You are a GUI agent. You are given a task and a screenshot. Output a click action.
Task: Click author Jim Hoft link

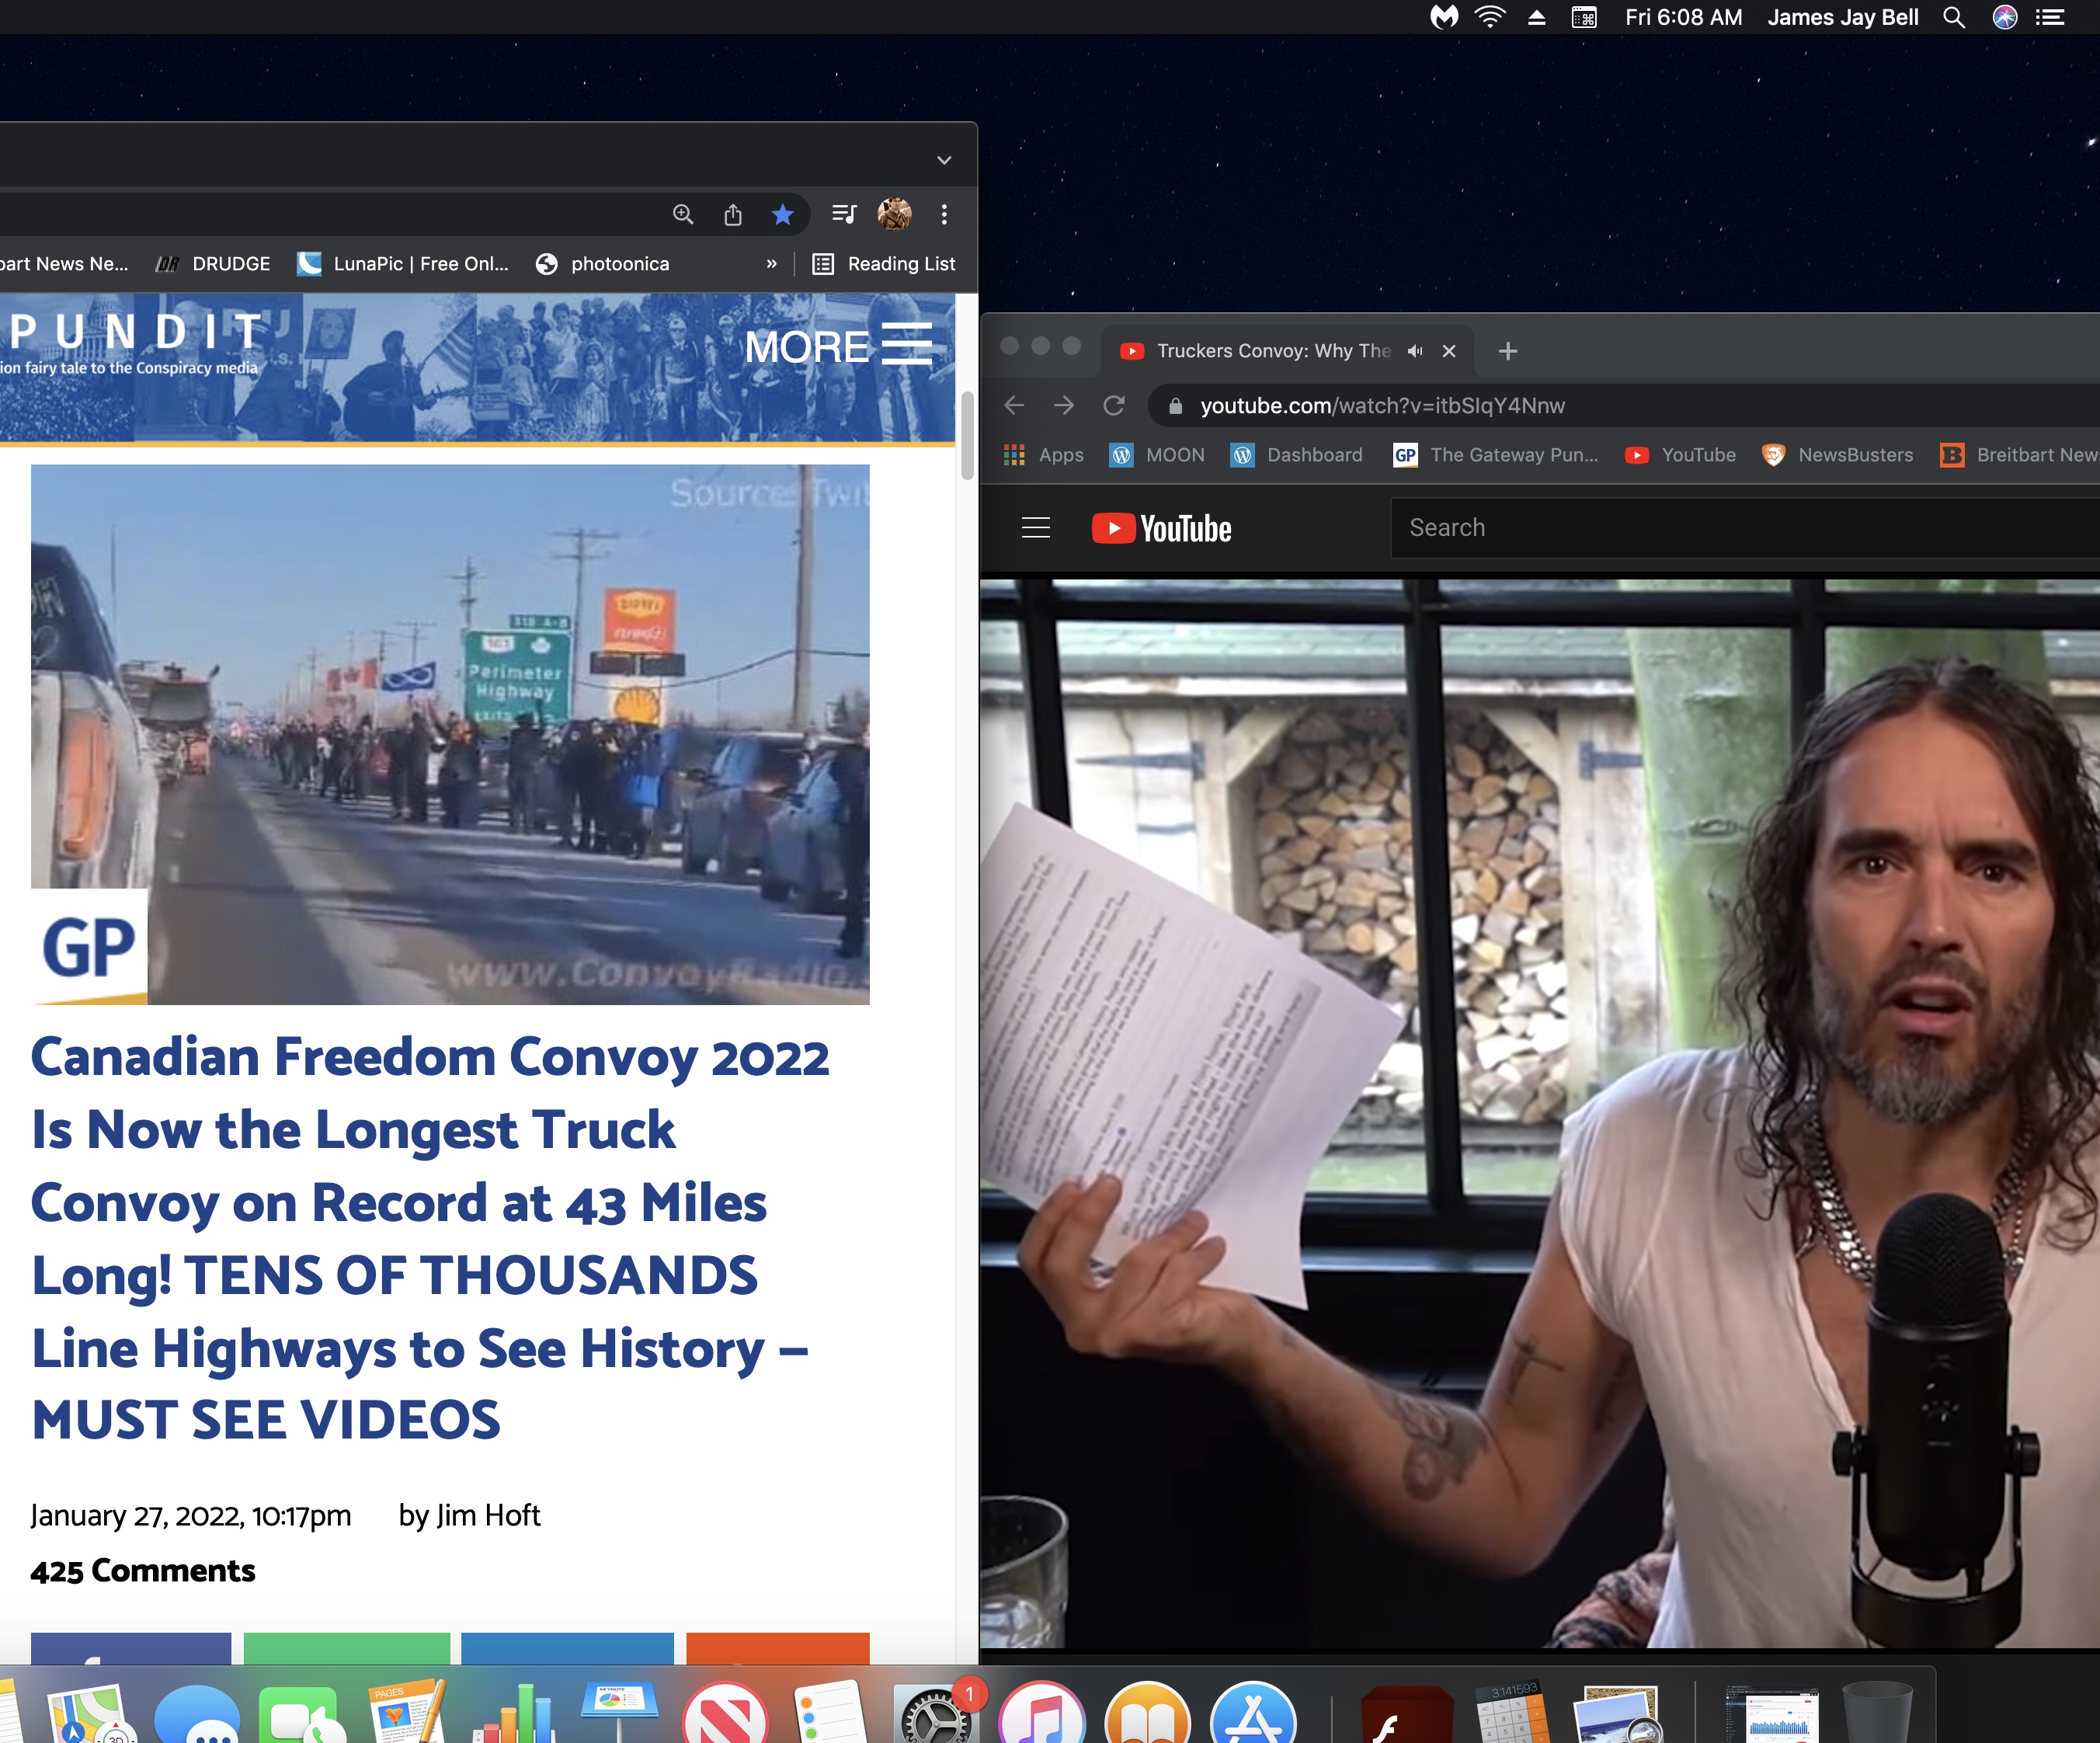click(x=488, y=1515)
